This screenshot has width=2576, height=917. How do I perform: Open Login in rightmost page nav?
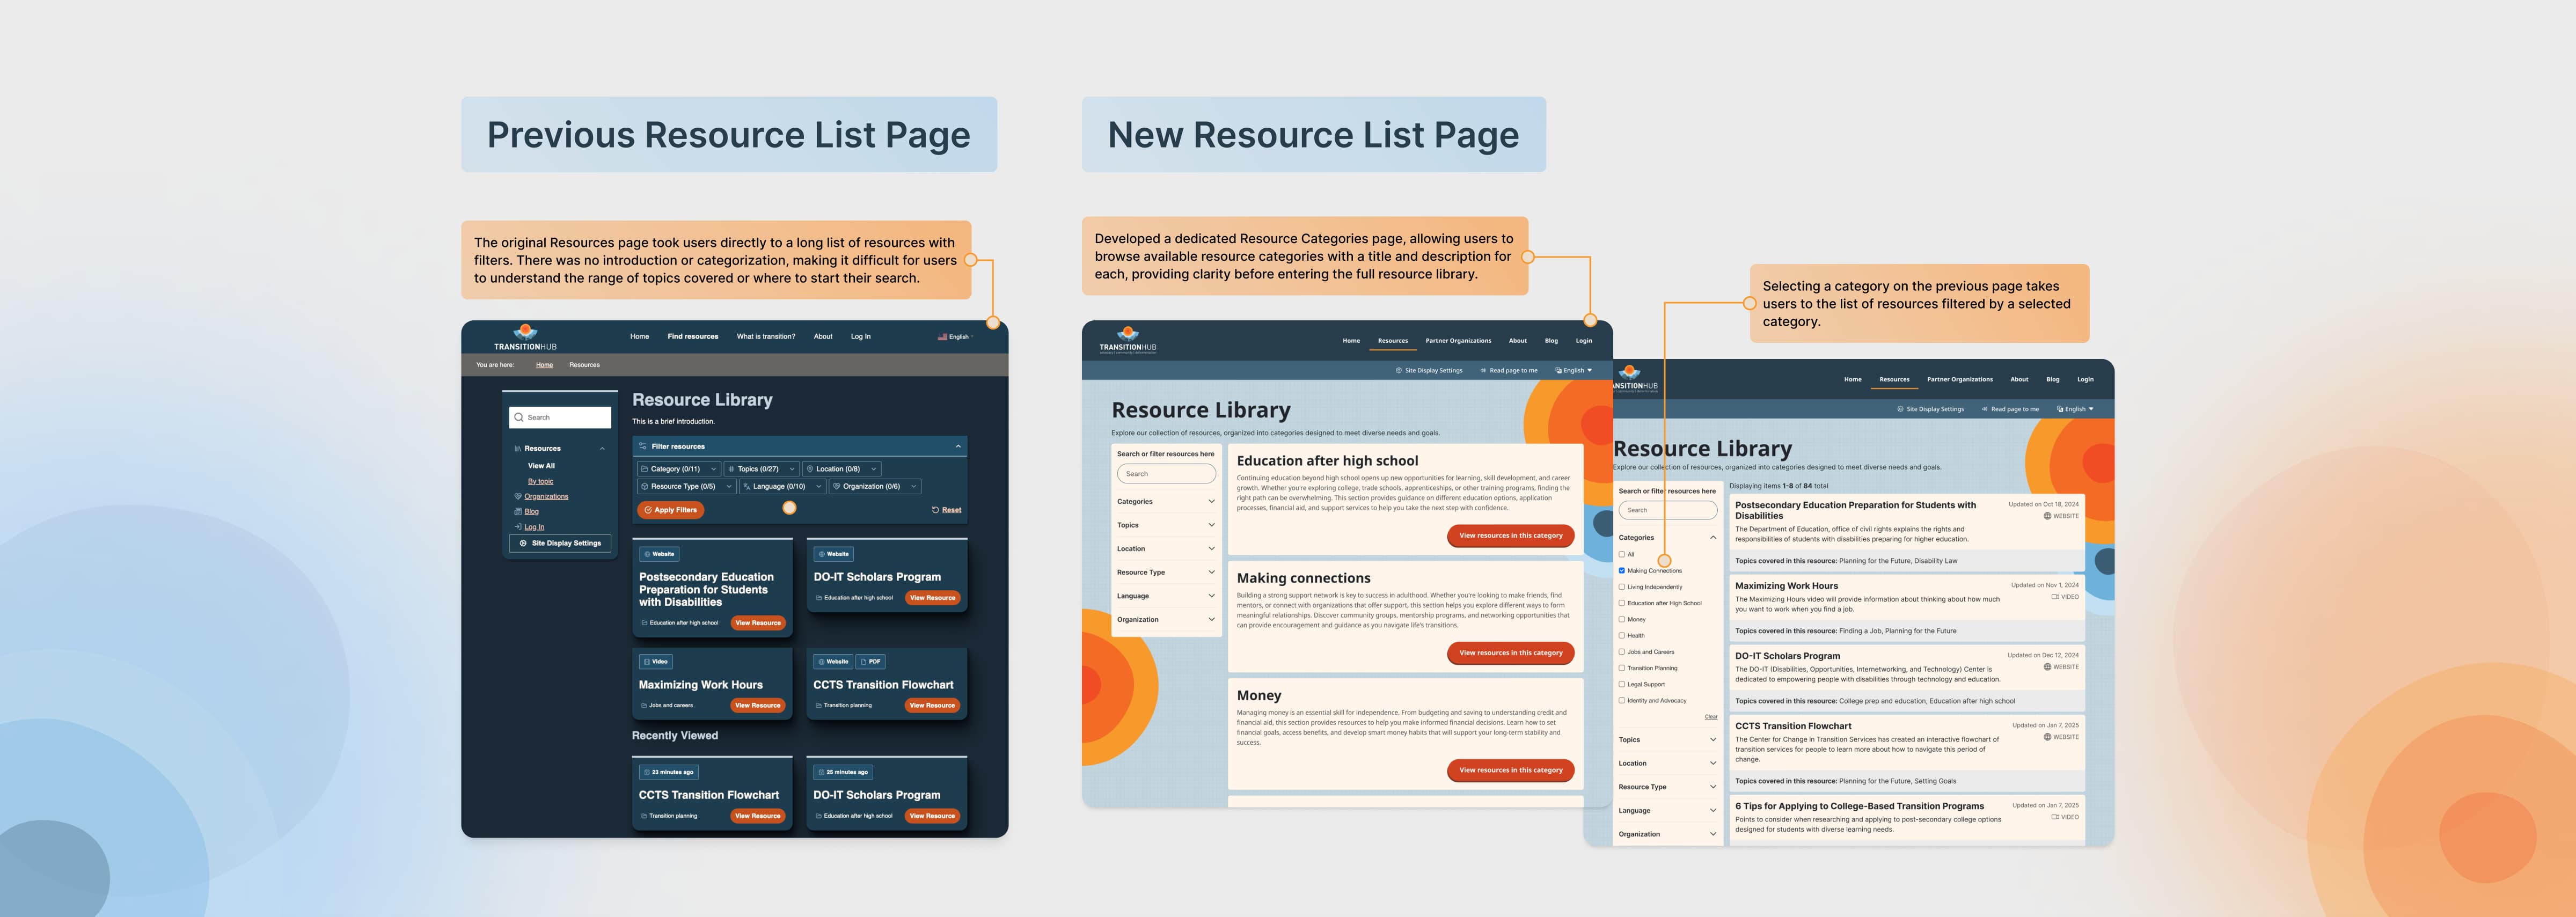point(2085,380)
